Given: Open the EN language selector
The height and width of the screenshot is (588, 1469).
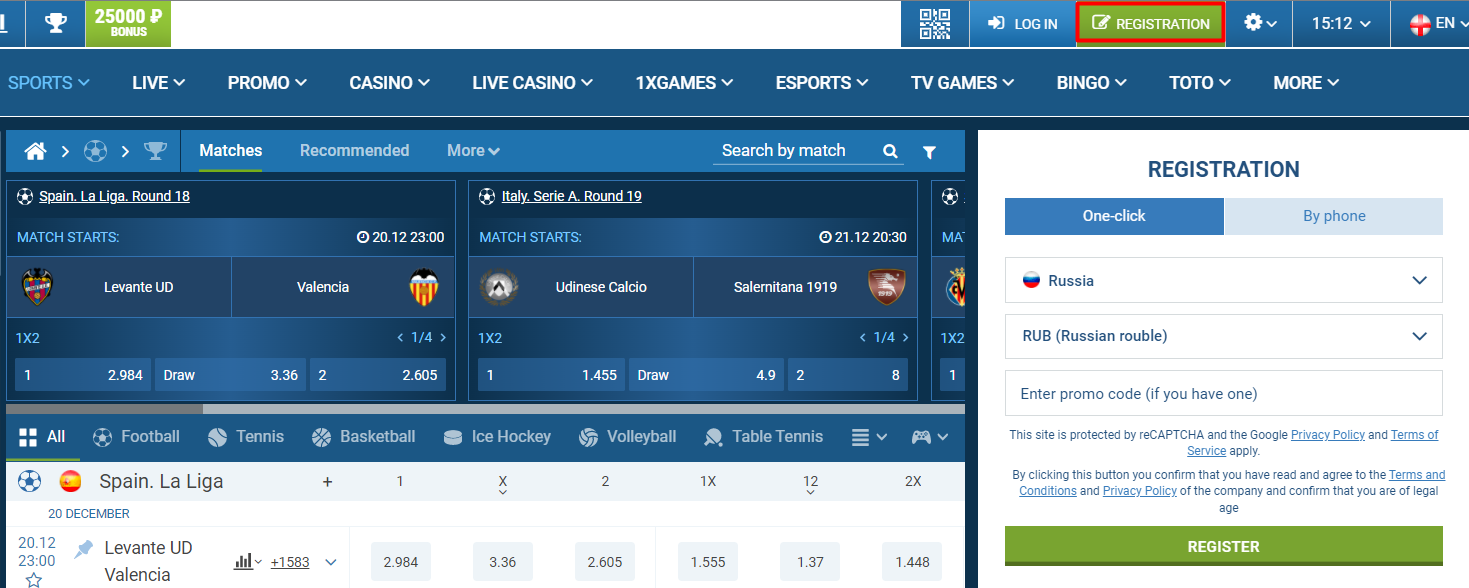Looking at the screenshot, I should (x=1438, y=23).
